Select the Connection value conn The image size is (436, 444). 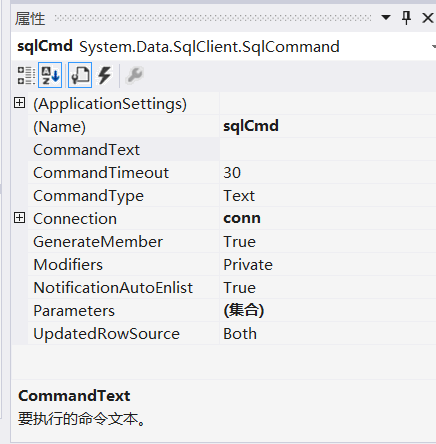328,218
